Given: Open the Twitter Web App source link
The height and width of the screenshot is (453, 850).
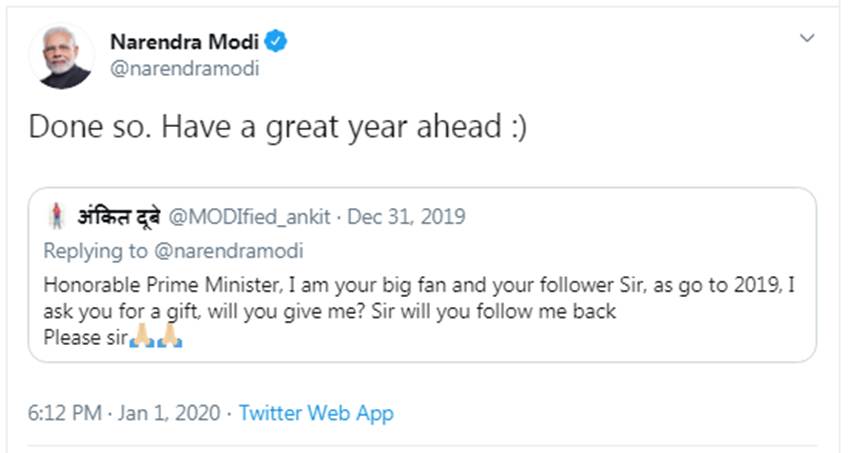Looking at the screenshot, I should pos(317,412).
